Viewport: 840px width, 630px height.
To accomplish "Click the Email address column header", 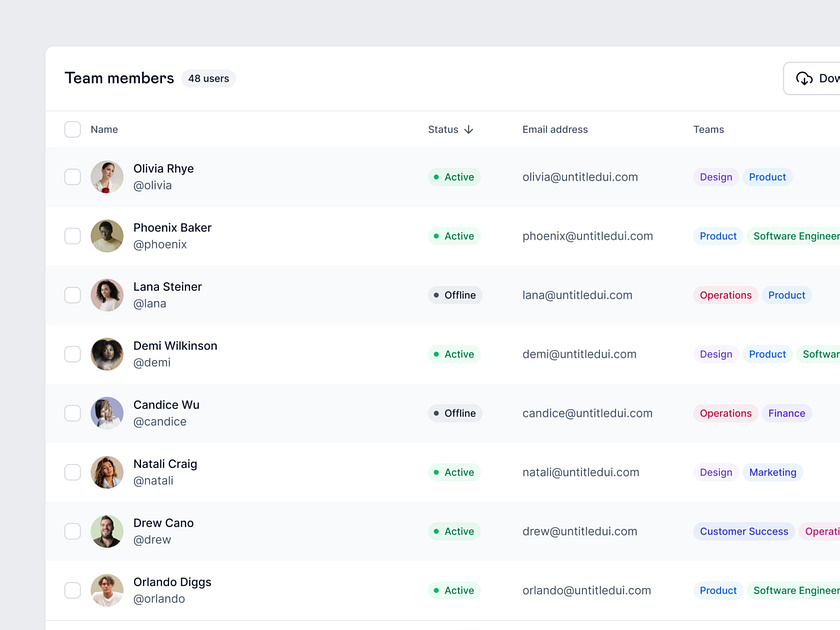I will tap(555, 129).
